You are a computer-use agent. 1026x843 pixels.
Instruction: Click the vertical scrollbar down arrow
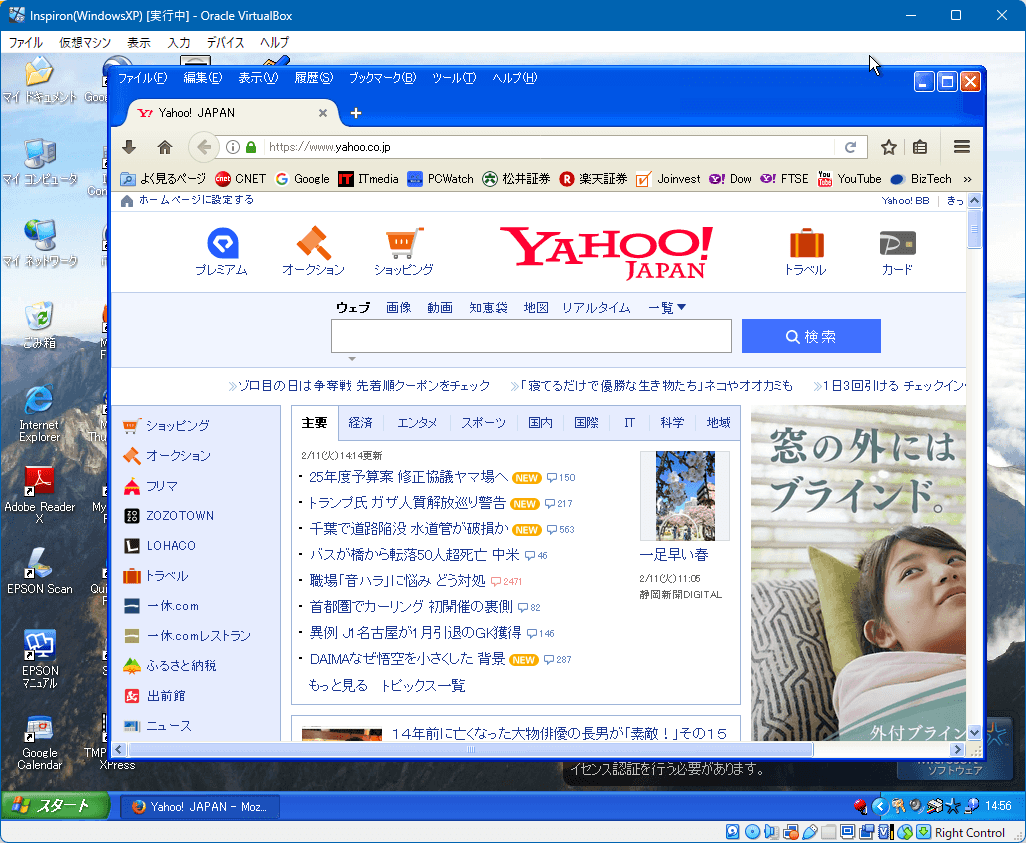coord(974,732)
